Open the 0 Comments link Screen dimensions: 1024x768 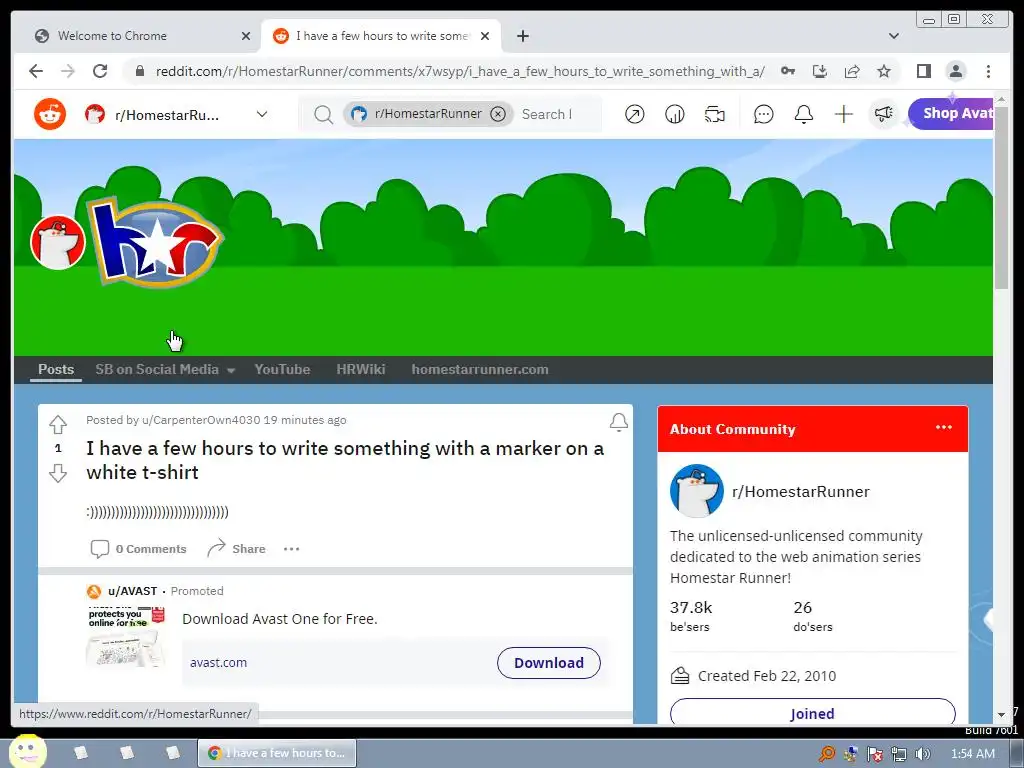pos(138,549)
